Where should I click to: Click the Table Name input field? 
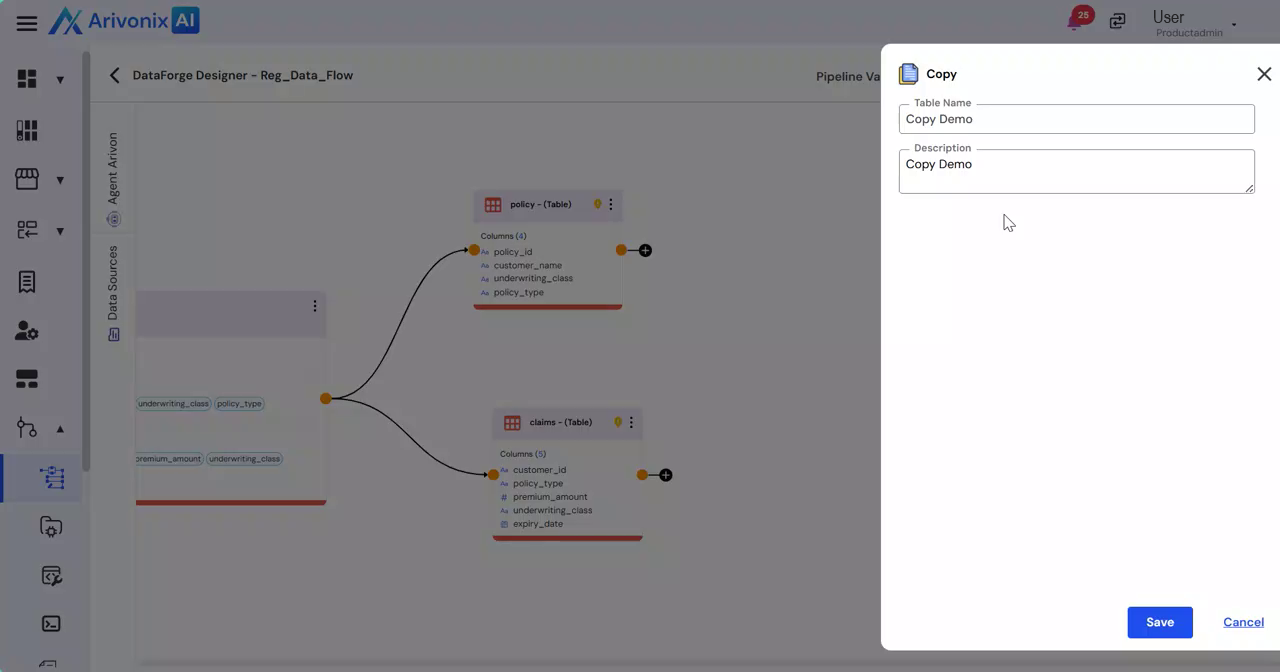(x=1076, y=119)
